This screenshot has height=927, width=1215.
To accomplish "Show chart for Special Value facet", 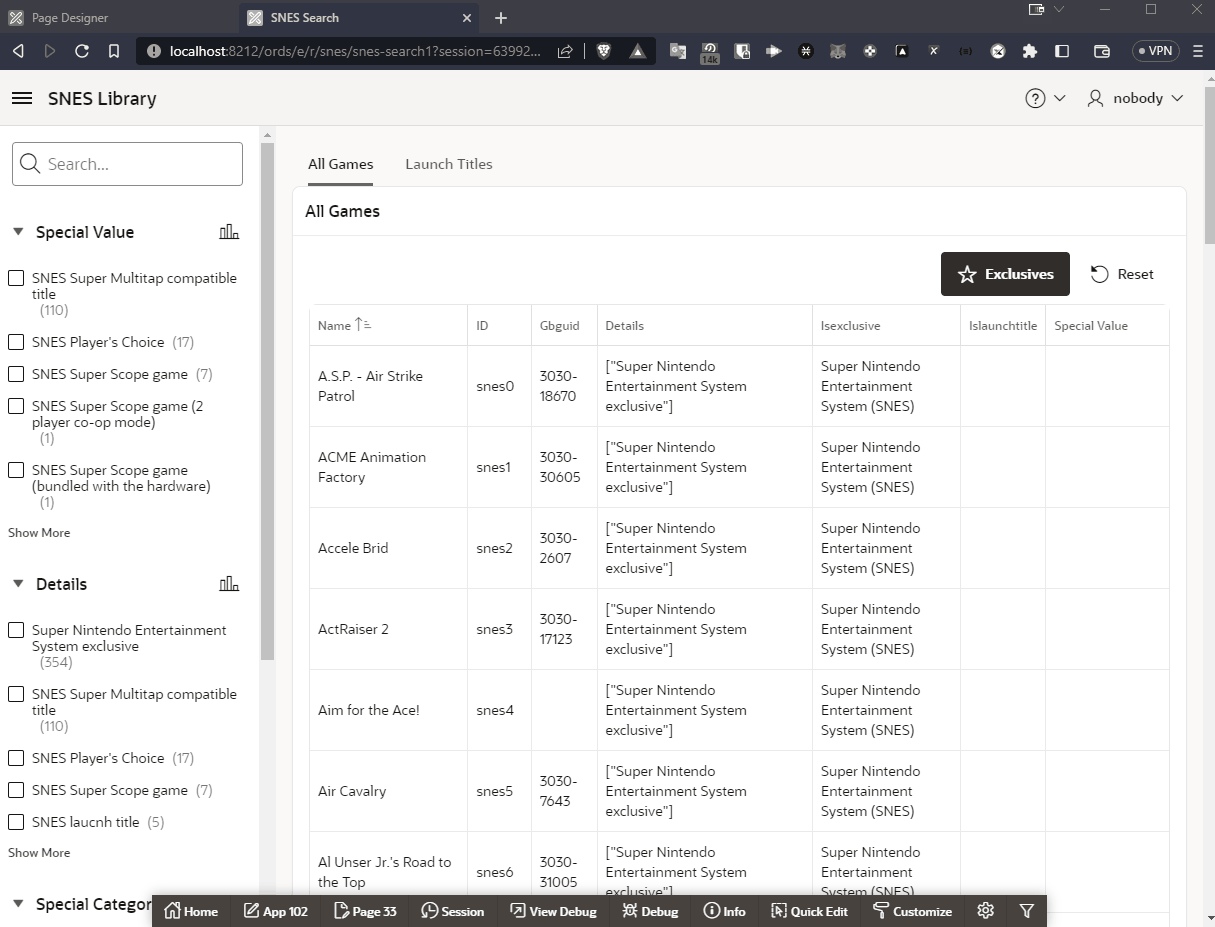I will [229, 232].
